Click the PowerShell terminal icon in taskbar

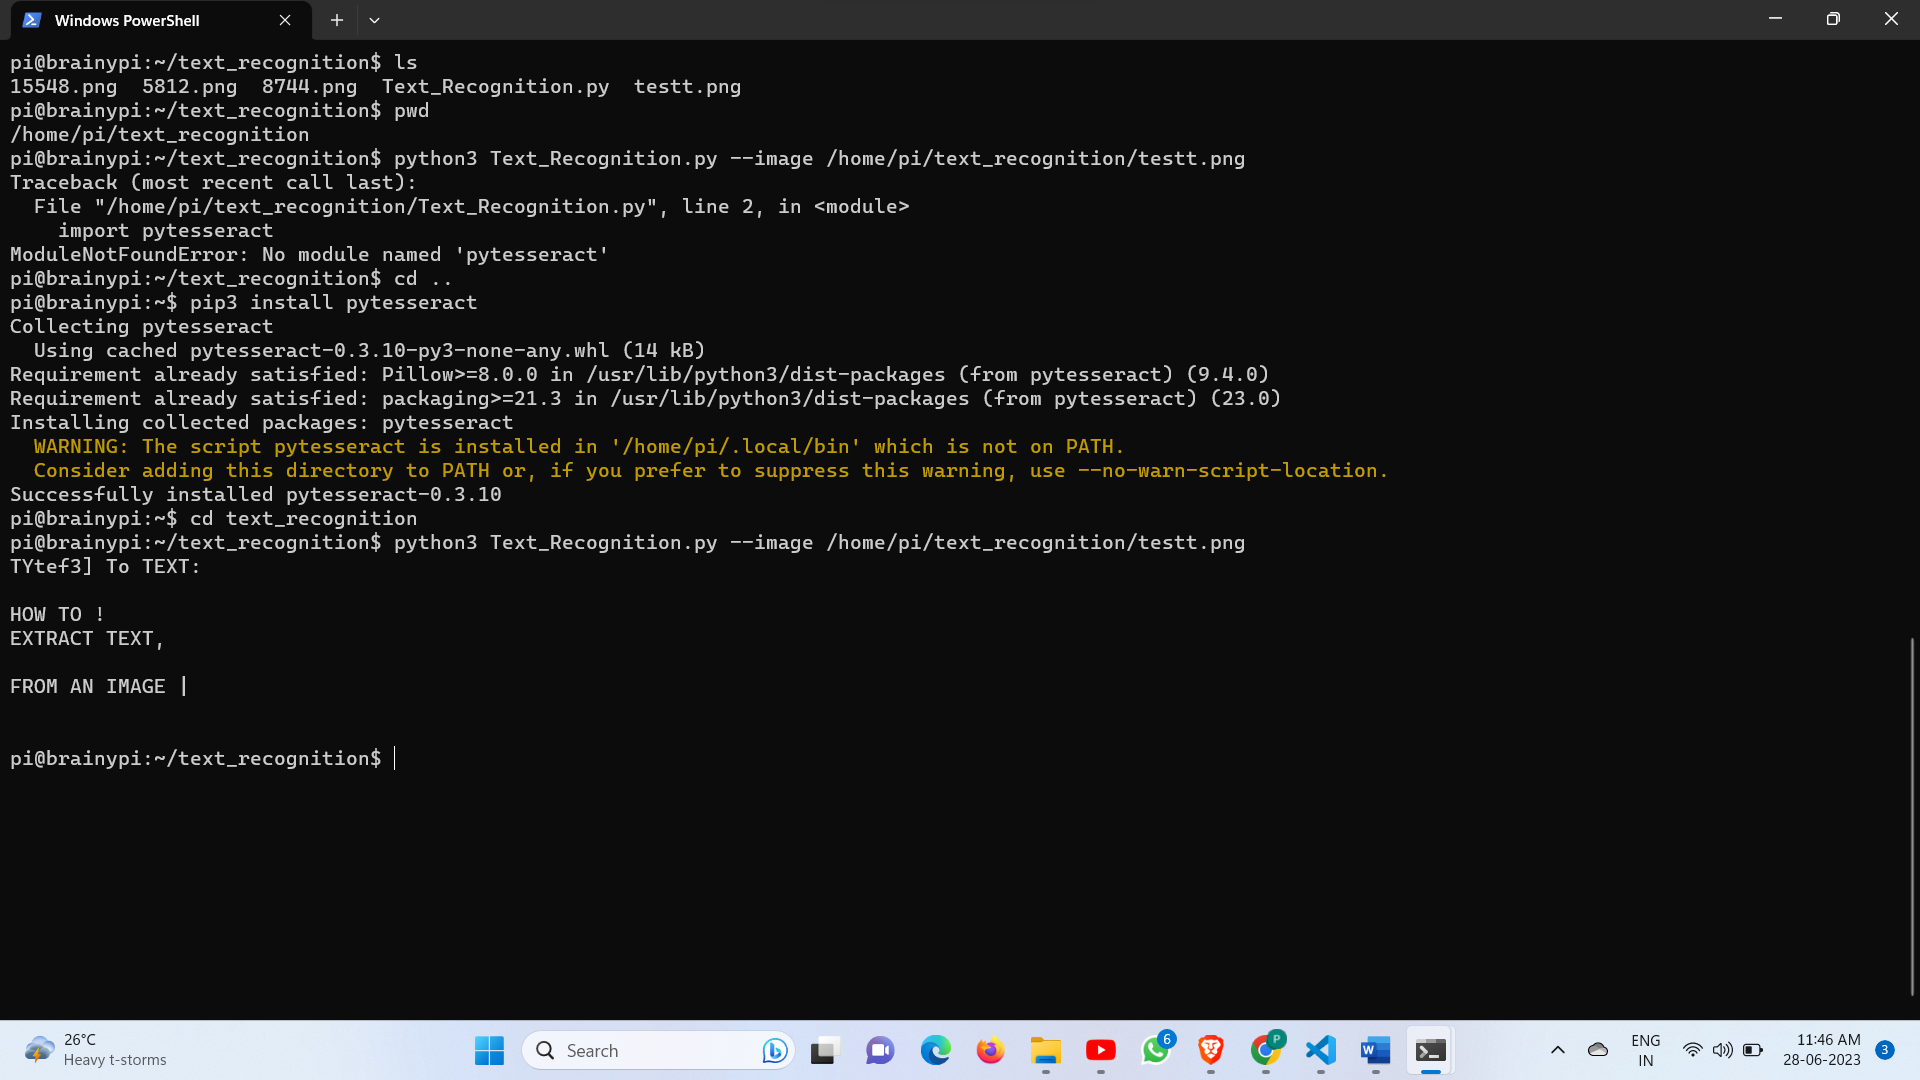1431,1050
